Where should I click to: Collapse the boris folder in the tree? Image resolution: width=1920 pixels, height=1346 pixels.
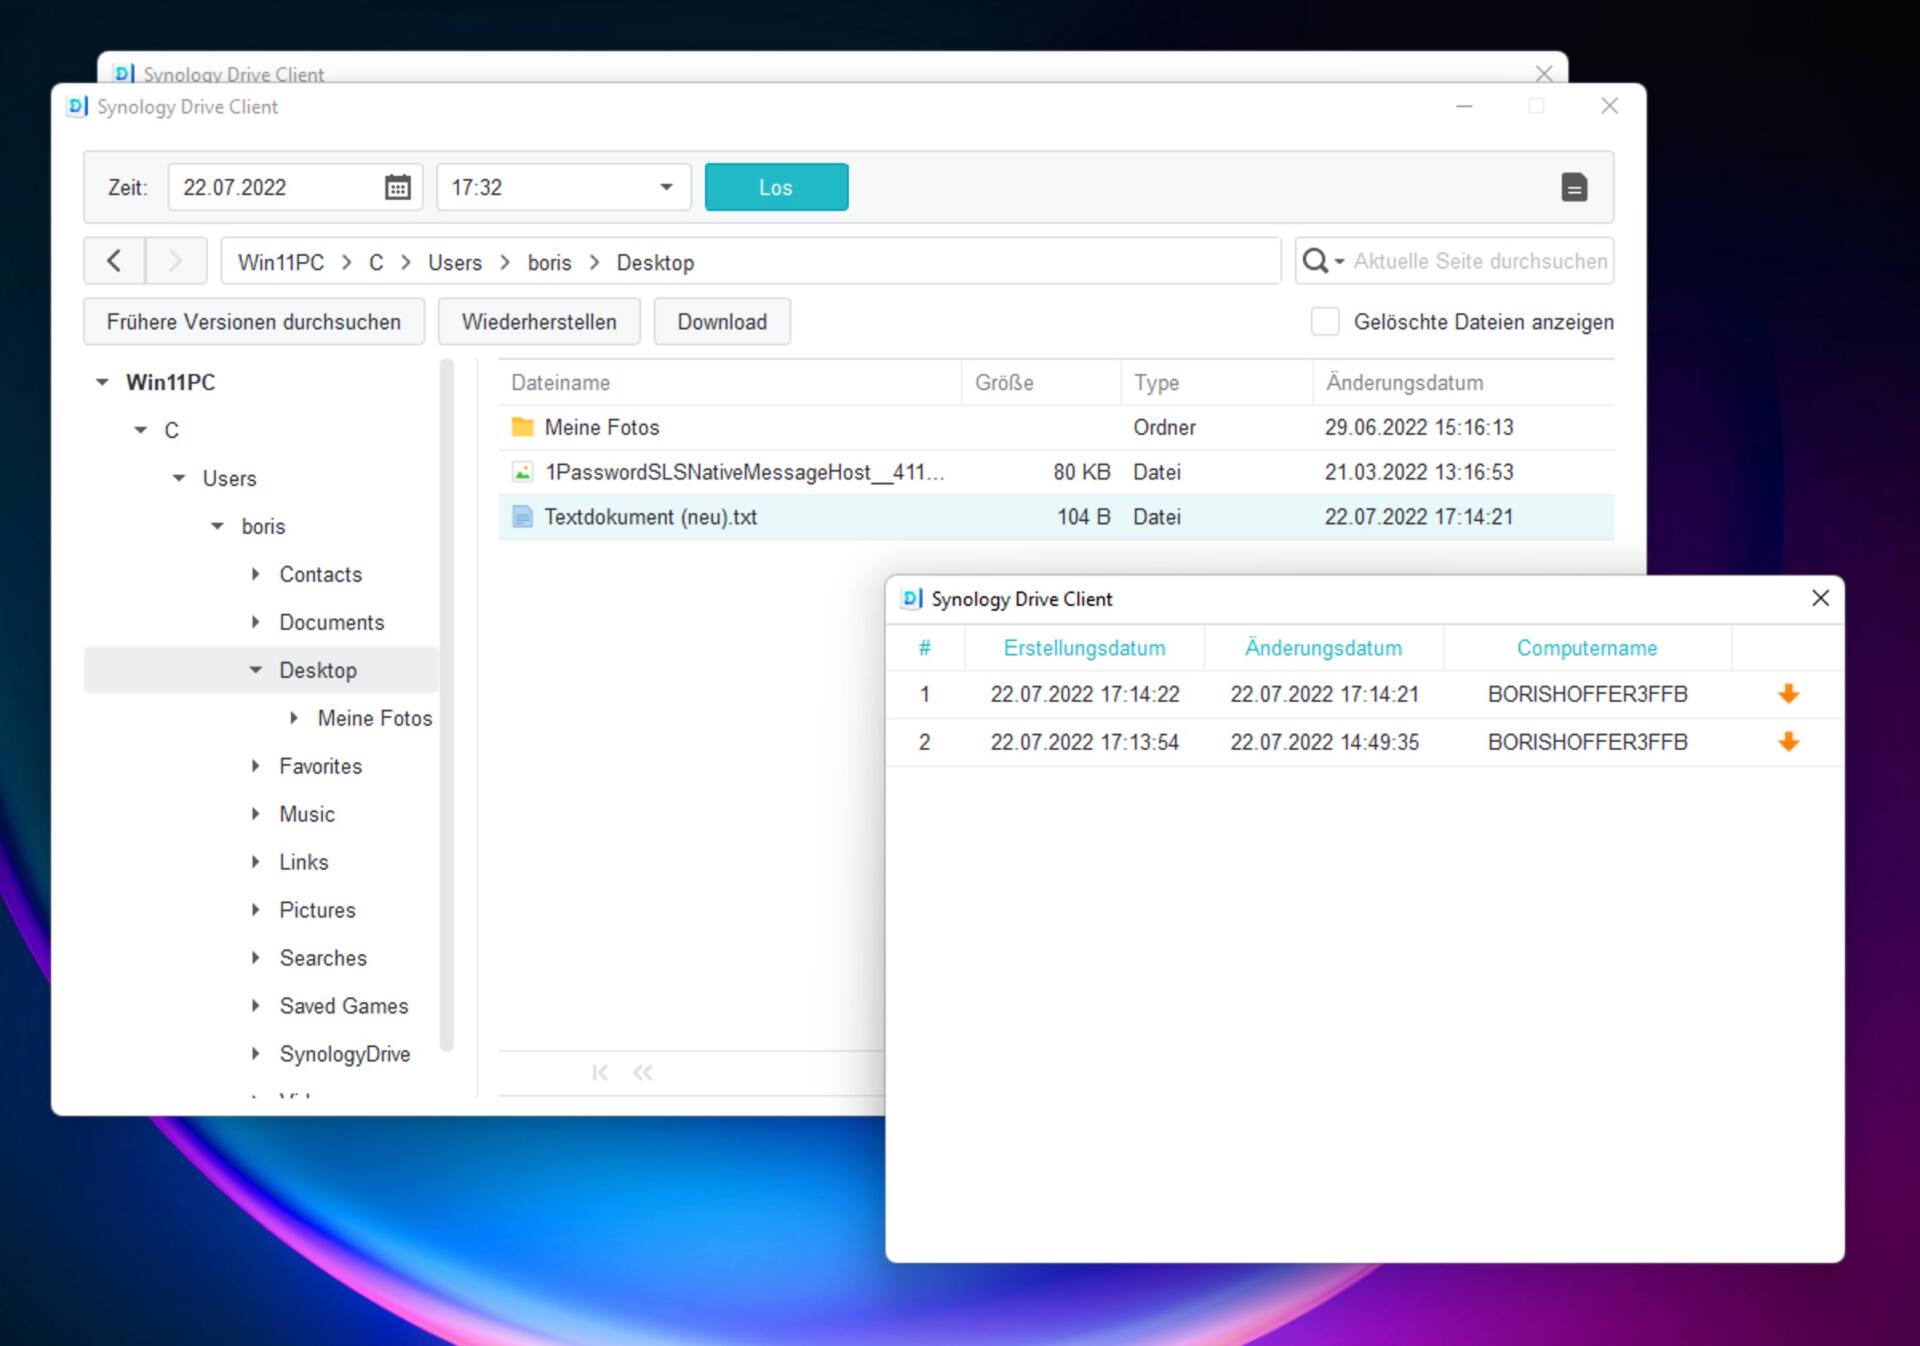click(217, 526)
